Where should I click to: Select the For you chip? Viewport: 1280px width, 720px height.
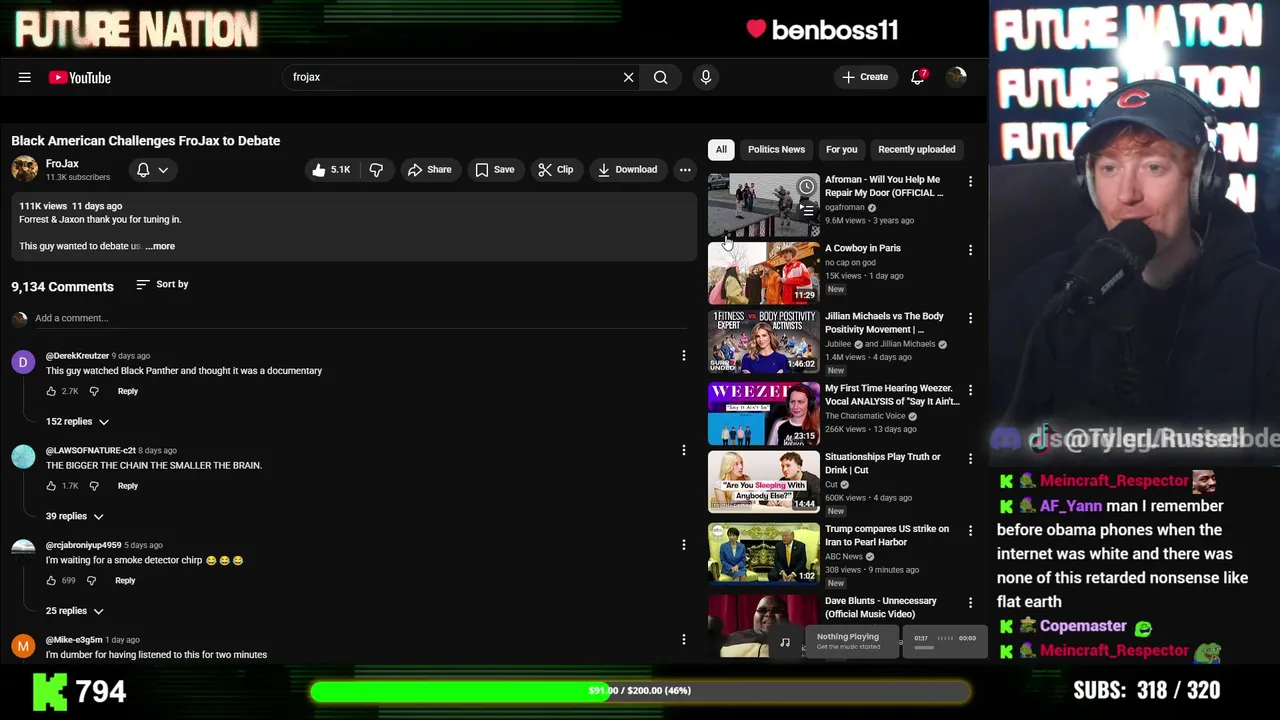pos(841,150)
